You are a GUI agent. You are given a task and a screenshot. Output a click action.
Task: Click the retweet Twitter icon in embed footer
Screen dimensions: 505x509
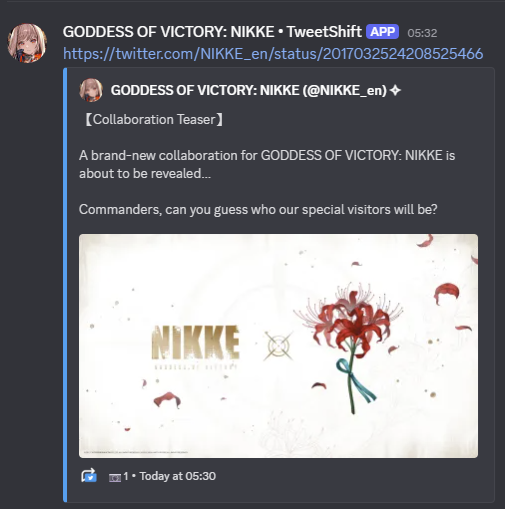click(x=89, y=476)
